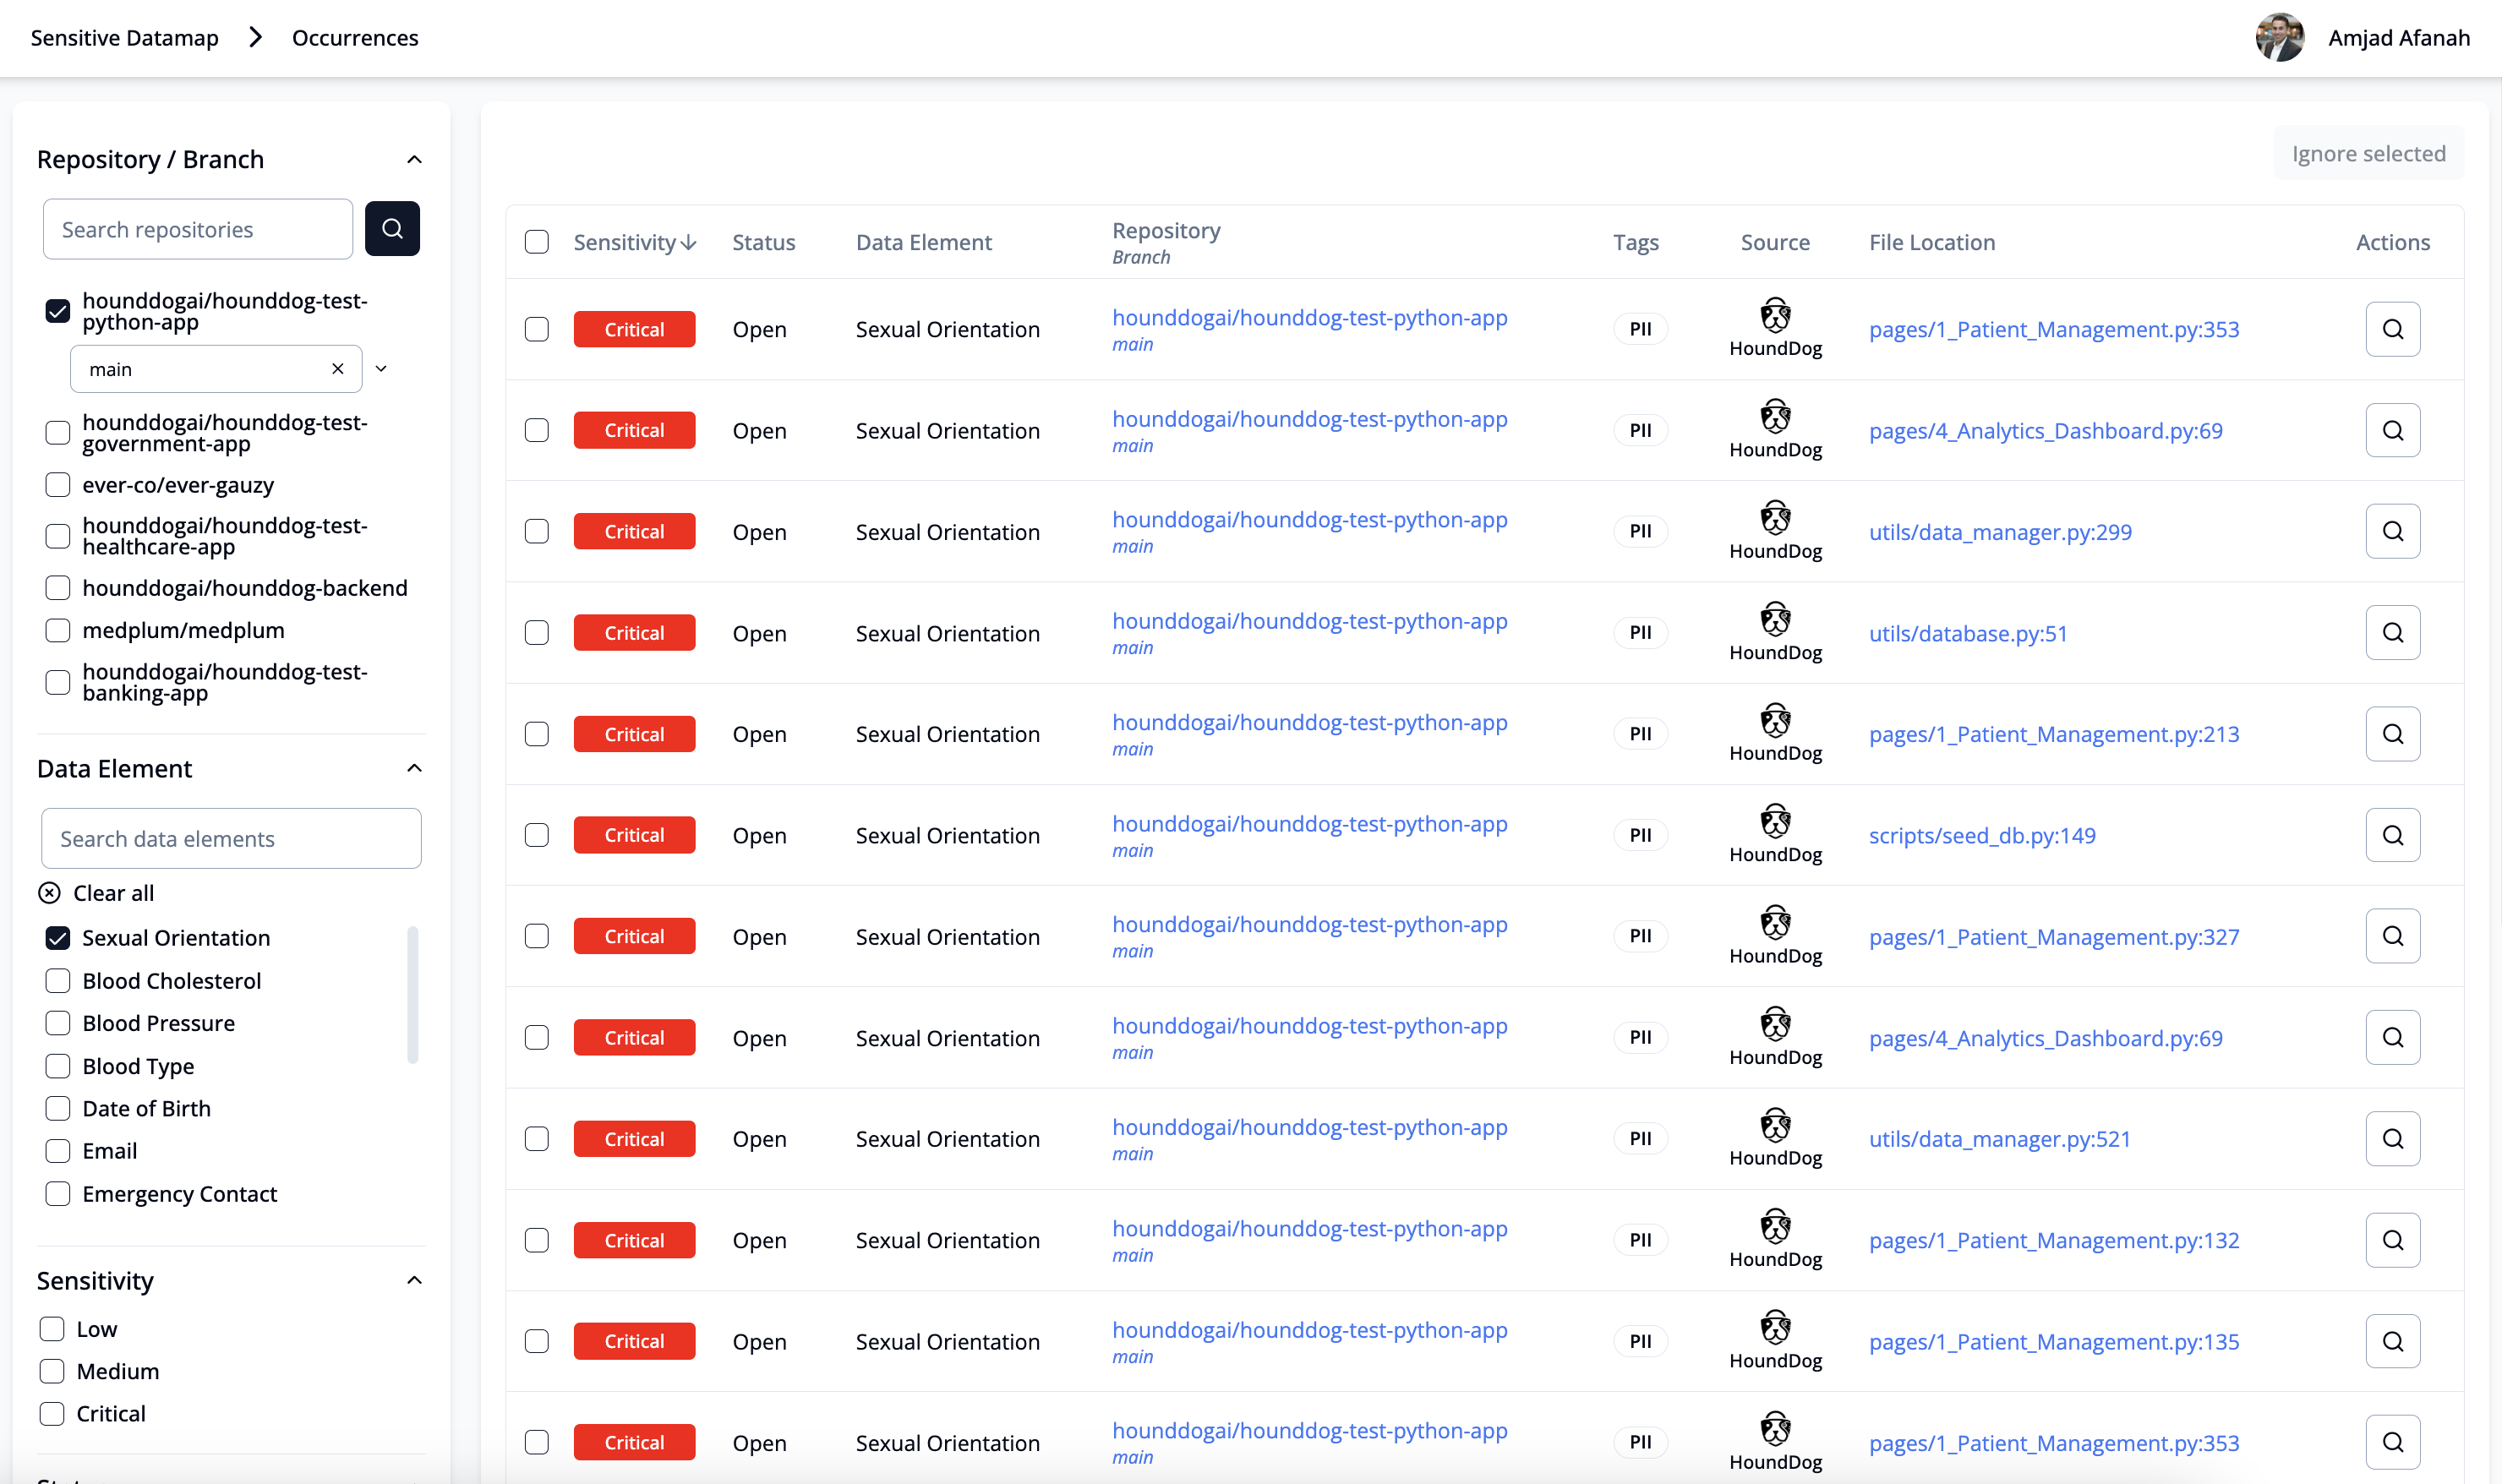Collapse the Data Element filter section
The height and width of the screenshot is (1484, 2502).
point(414,769)
